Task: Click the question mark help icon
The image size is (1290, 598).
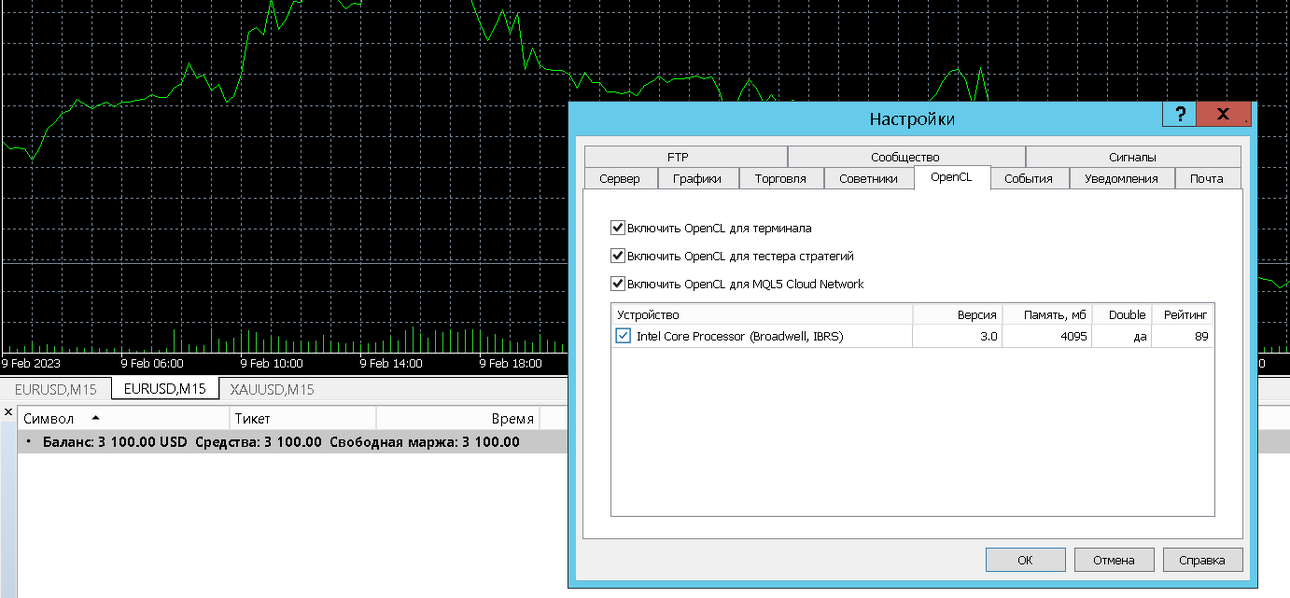Action: point(1179,114)
